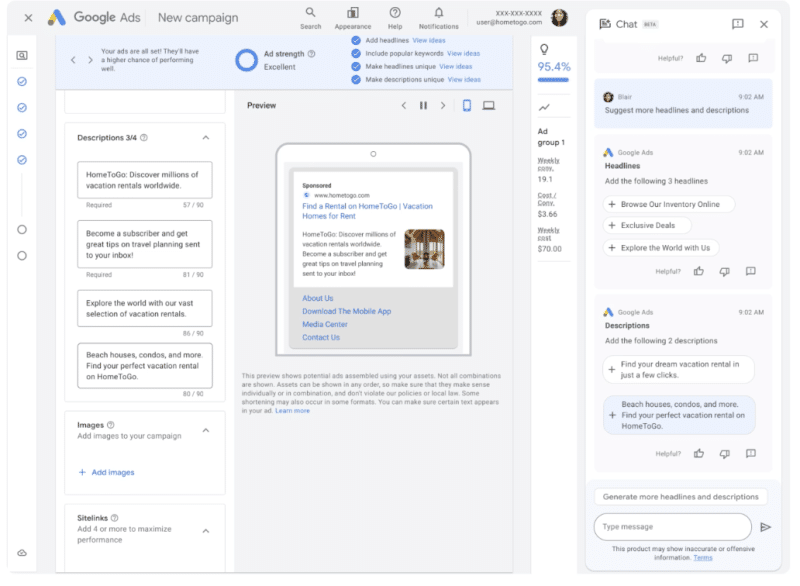Click the ad preview vacation photo thumbnail
Image resolution: width=800 pixels, height=586 pixels.
tap(424, 249)
